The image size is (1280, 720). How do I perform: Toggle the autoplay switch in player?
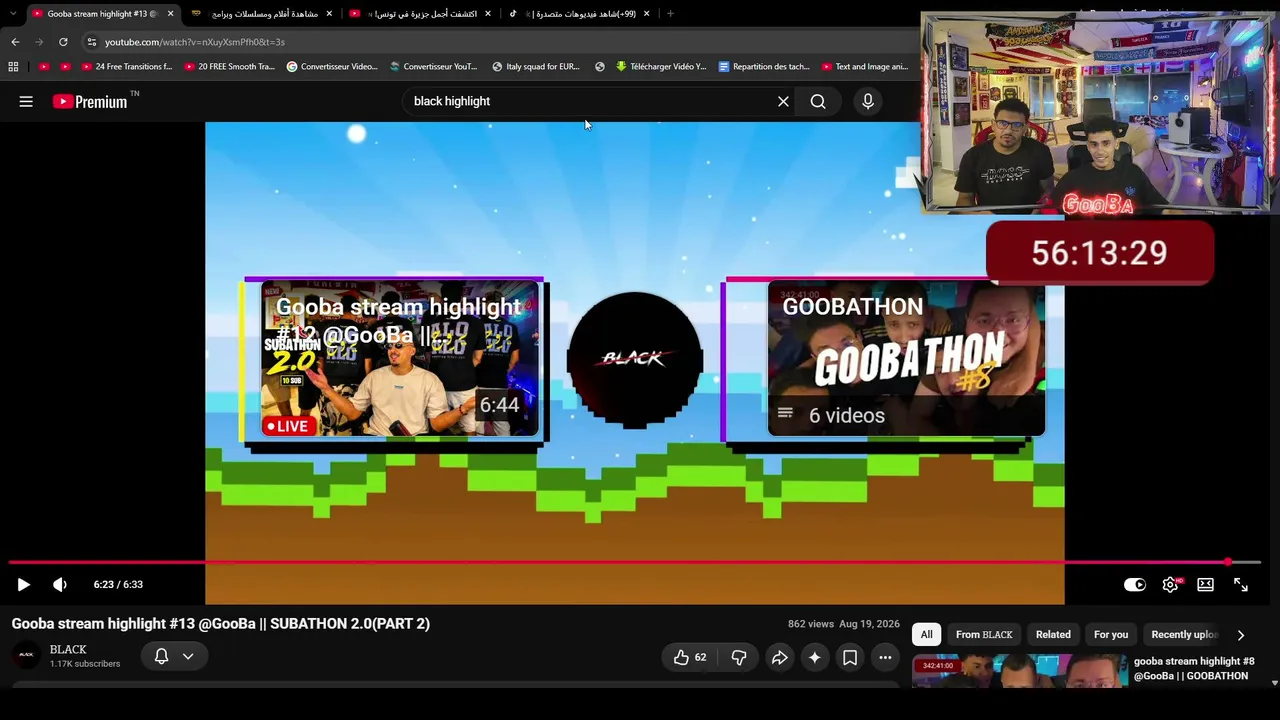click(x=1134, y=585)
